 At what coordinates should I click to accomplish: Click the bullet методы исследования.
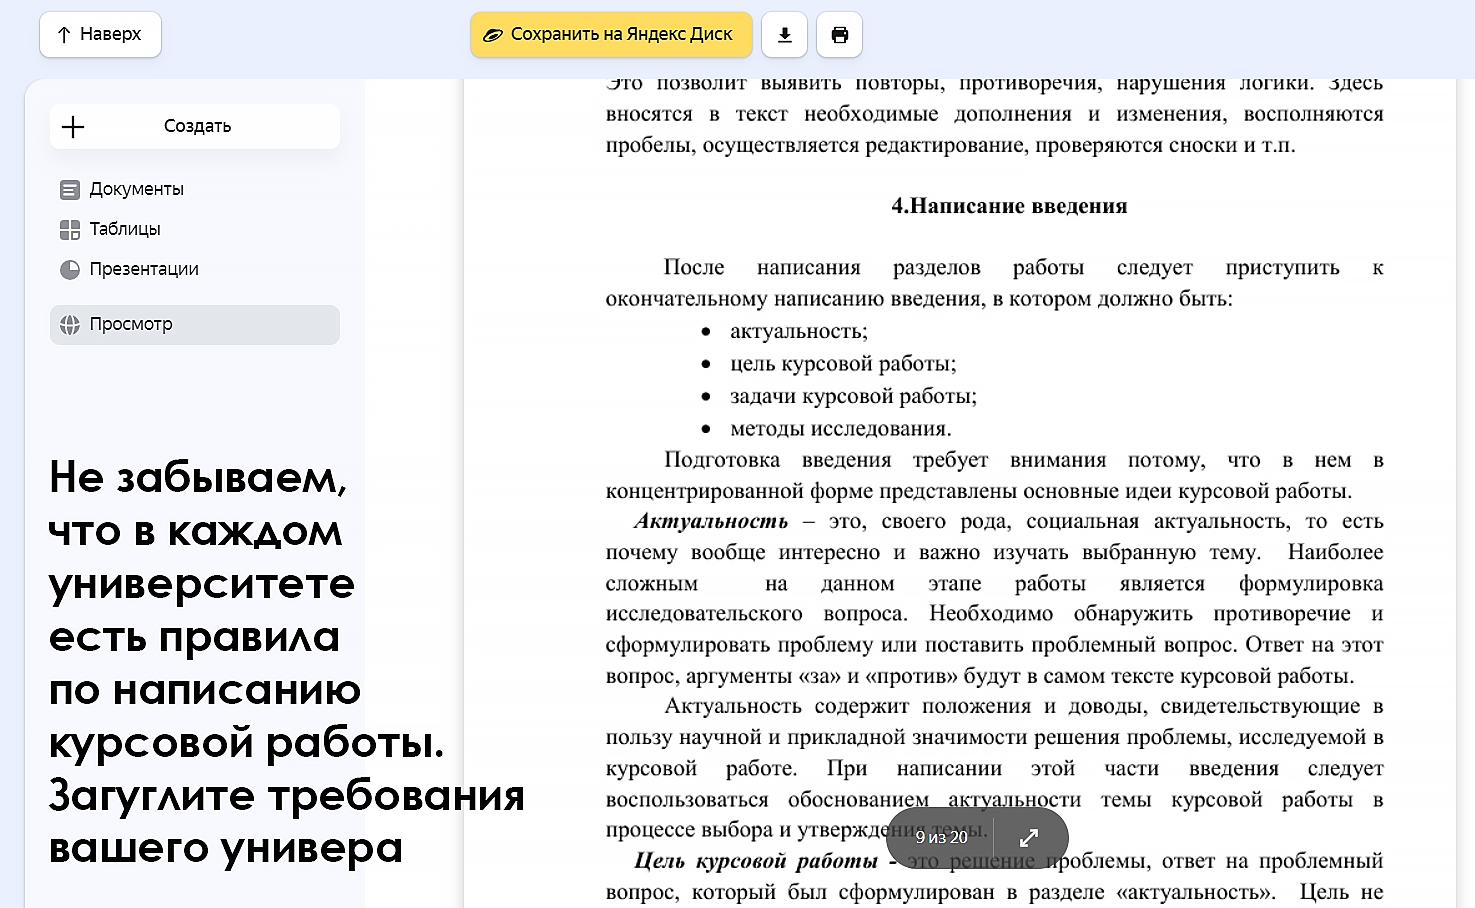pyautogui.click(x=841, y=429)
